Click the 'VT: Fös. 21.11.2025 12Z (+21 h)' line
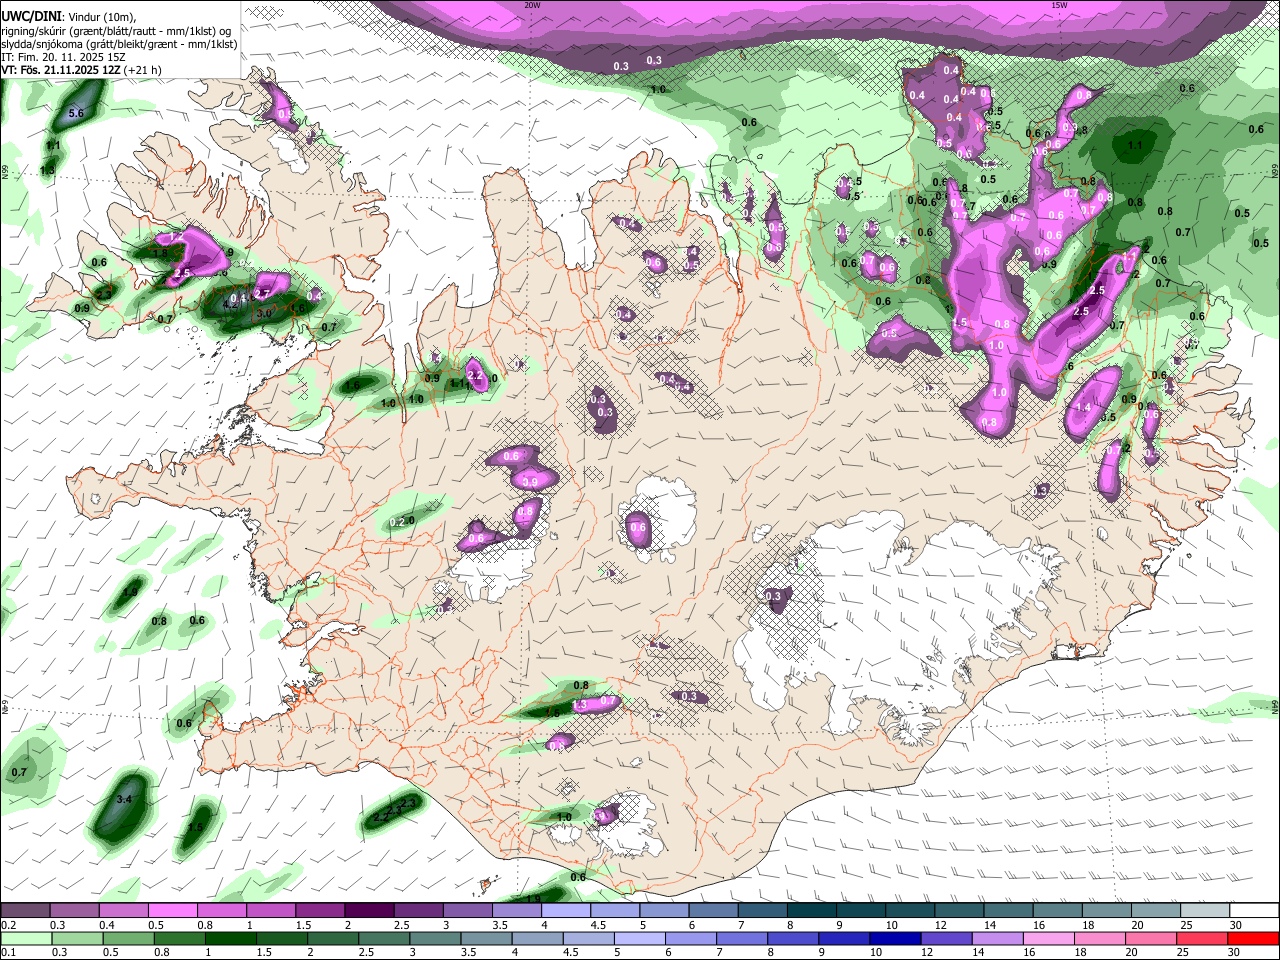The width and height of the screenshot is (1280, 960). tap(82, 70)
